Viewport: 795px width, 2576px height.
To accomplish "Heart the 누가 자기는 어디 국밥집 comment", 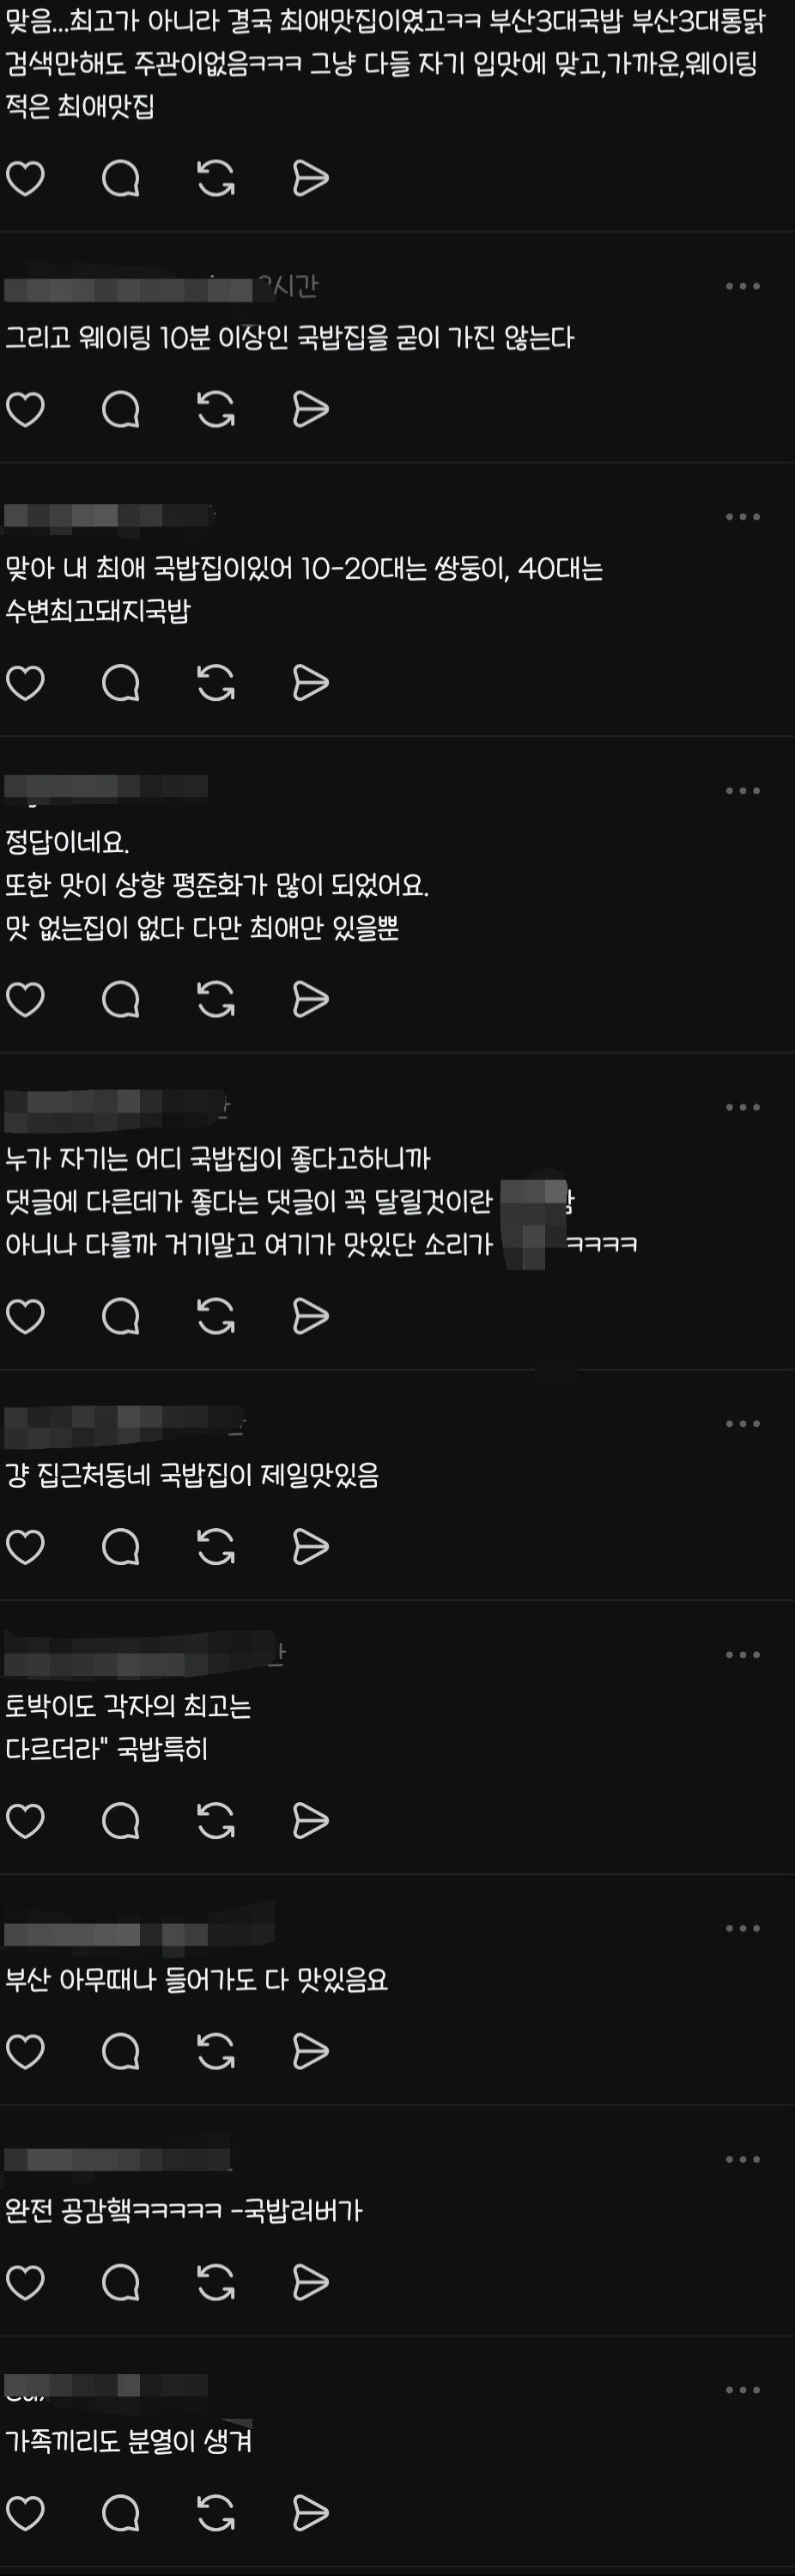I will (25, 1316).
